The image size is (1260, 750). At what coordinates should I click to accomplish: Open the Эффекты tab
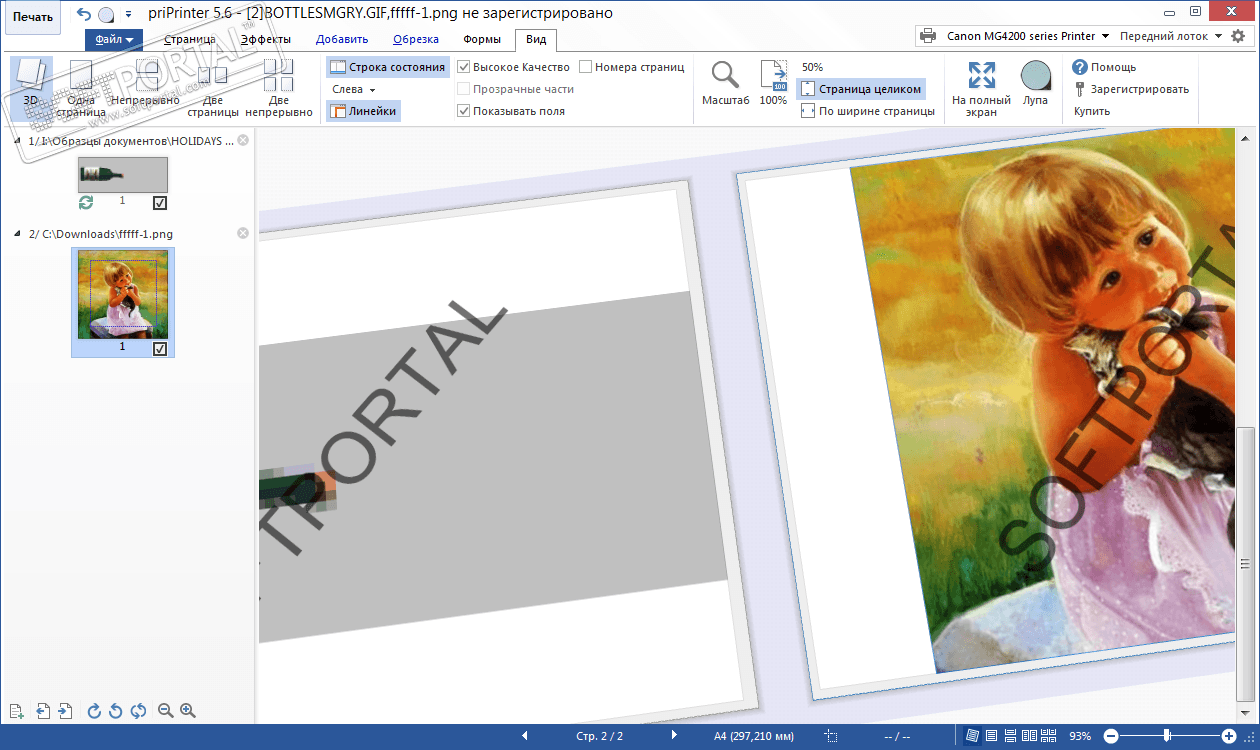pyautogui.click(x=266, y=40)
